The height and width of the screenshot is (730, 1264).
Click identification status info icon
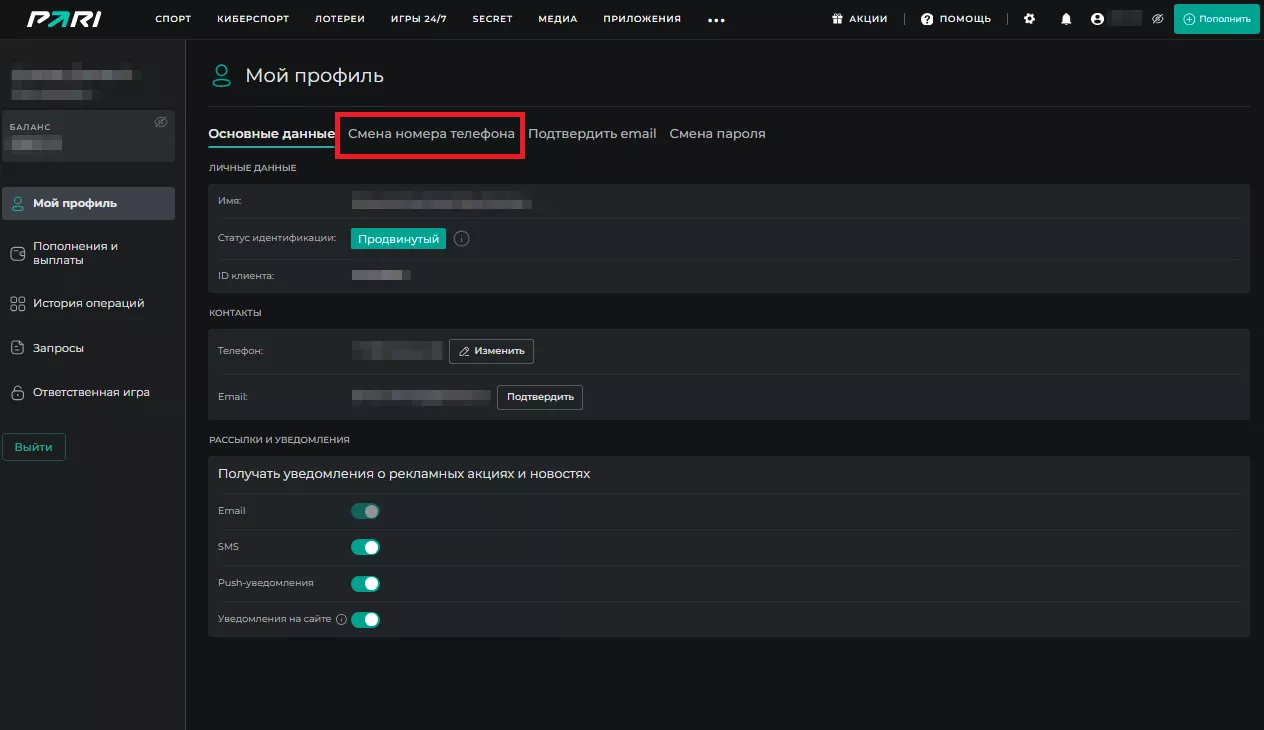tap(462, 239)
